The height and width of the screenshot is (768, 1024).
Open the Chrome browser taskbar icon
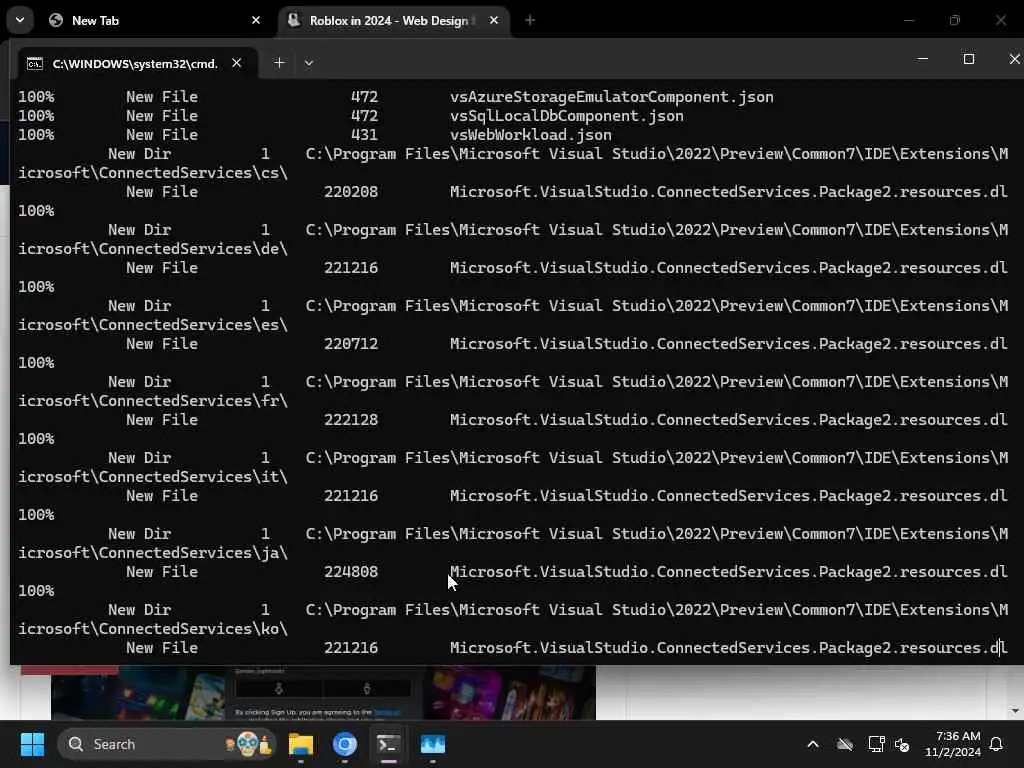(x=344, y=744)
